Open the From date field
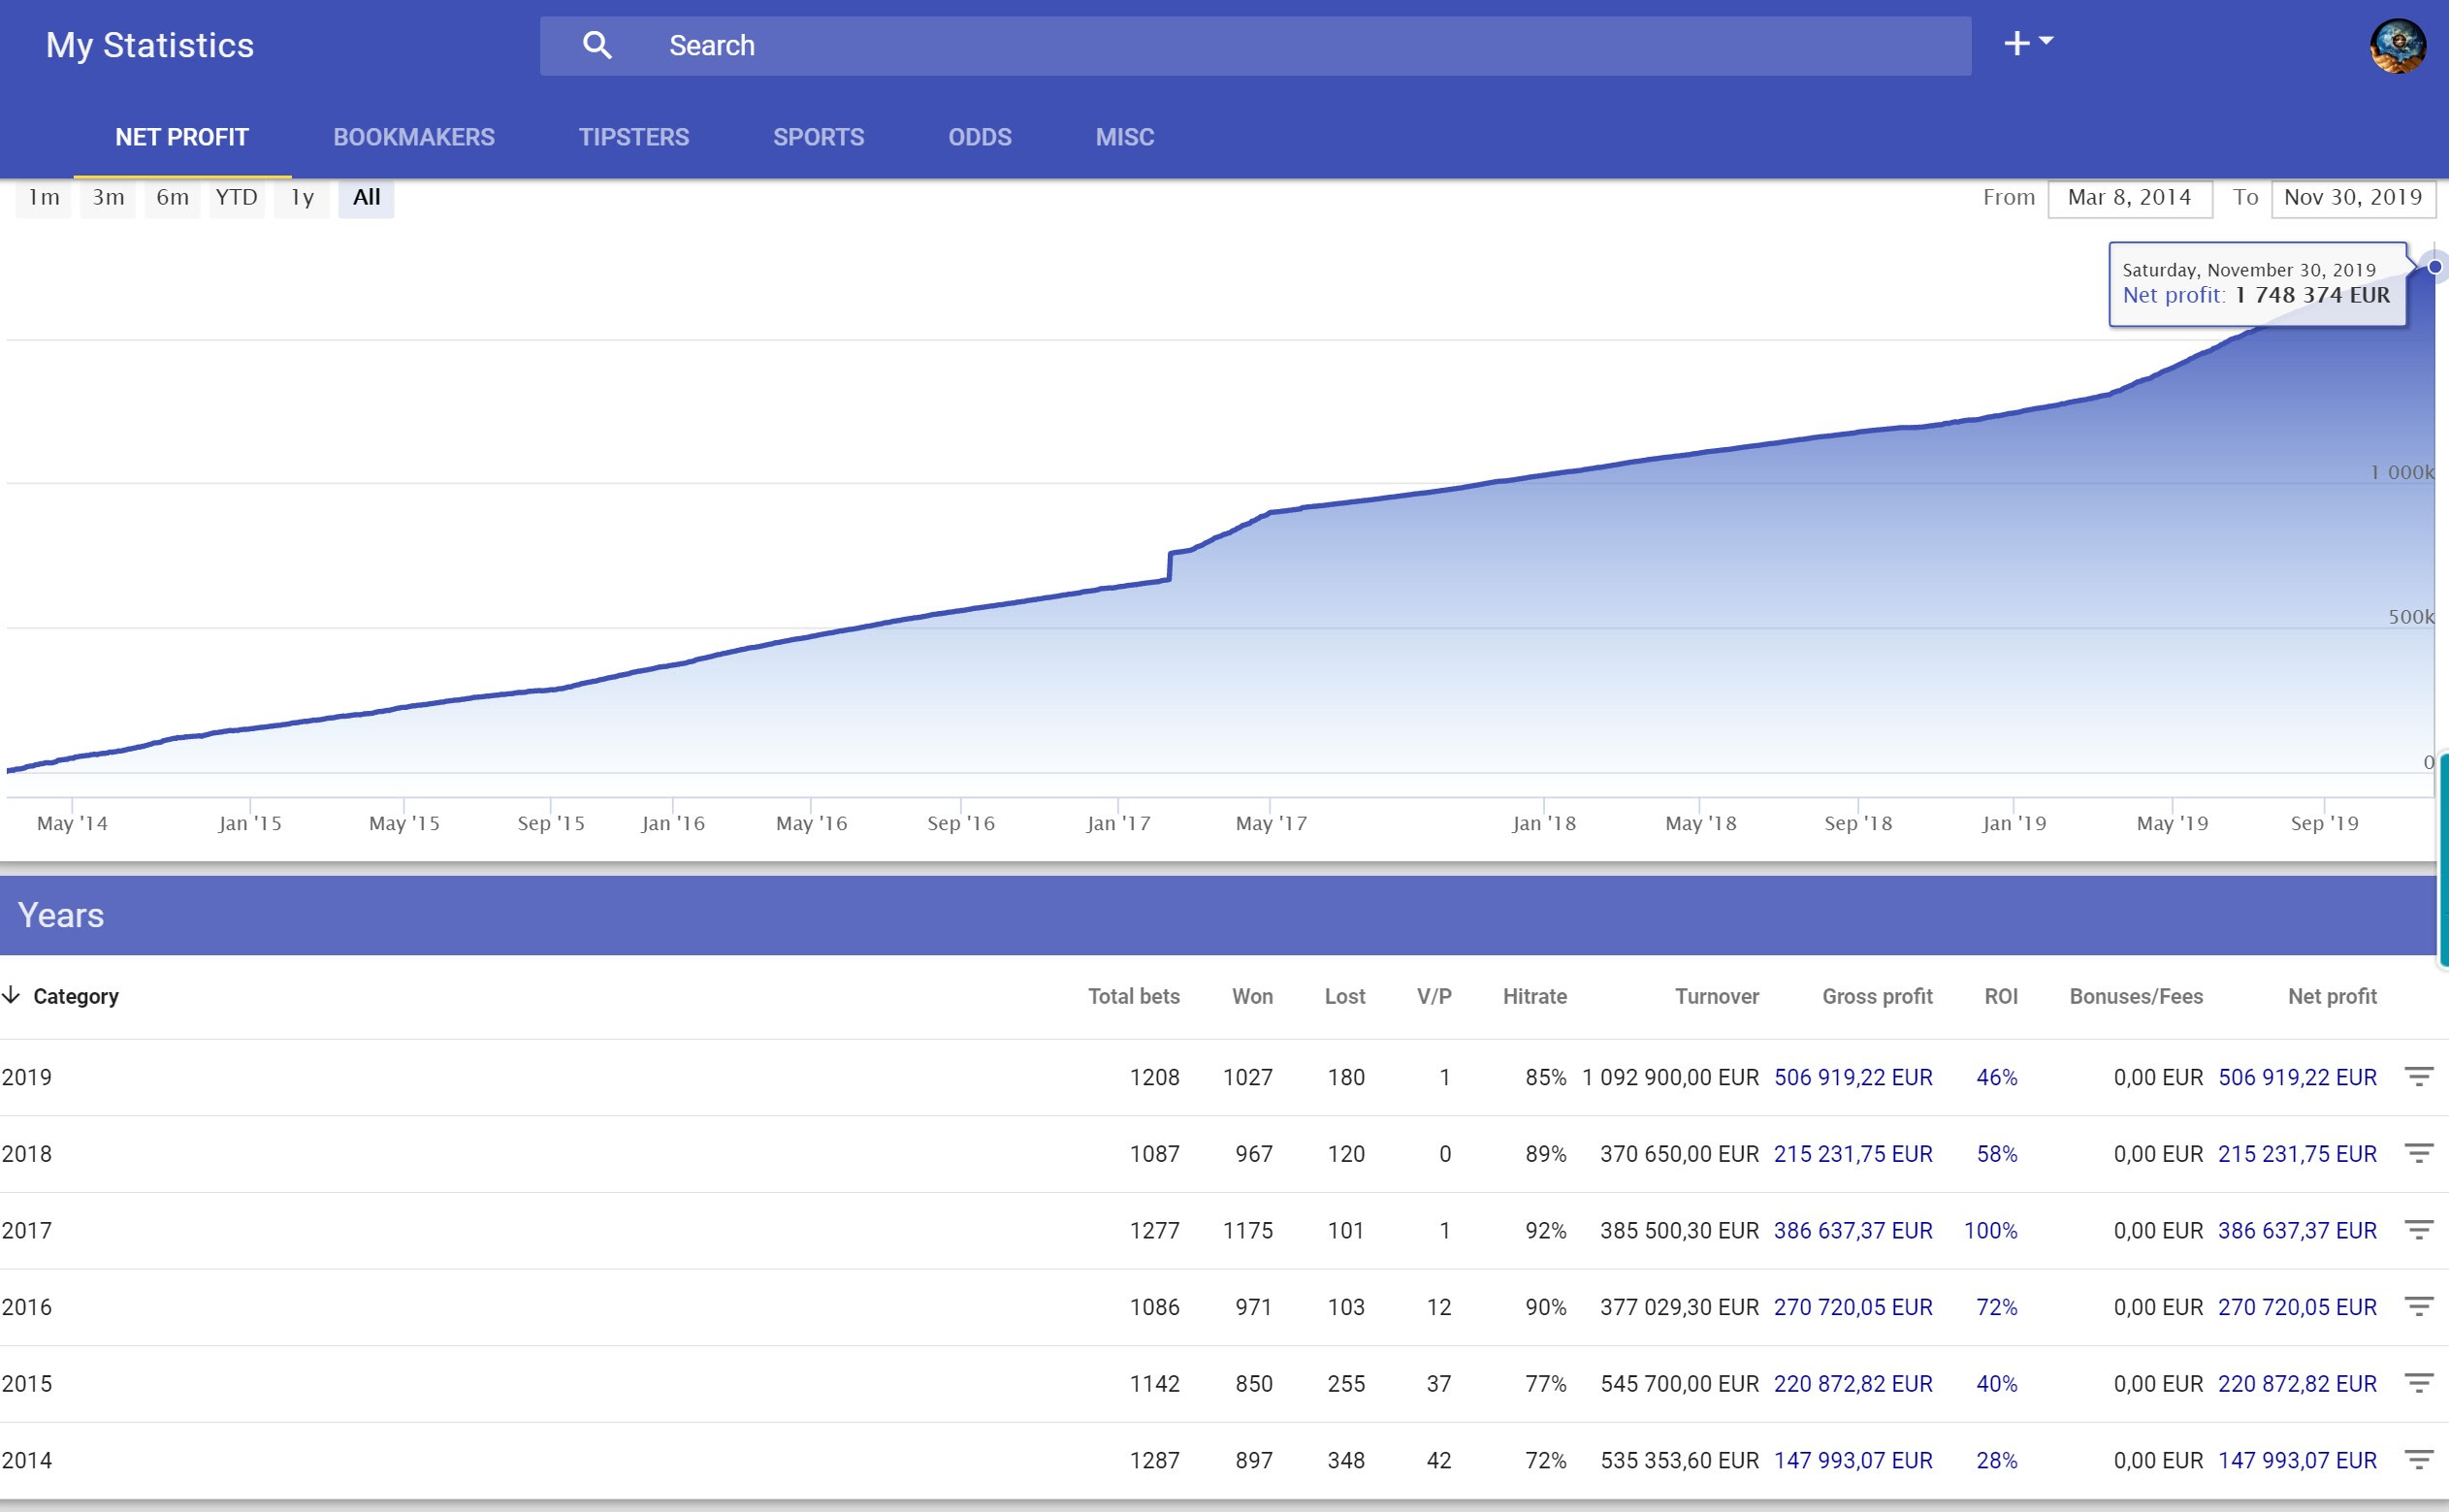 point(2129,198)
